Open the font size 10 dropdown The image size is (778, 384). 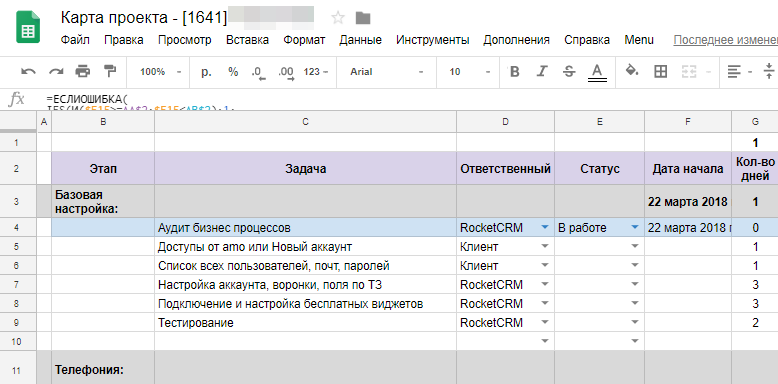pos(470,72)
